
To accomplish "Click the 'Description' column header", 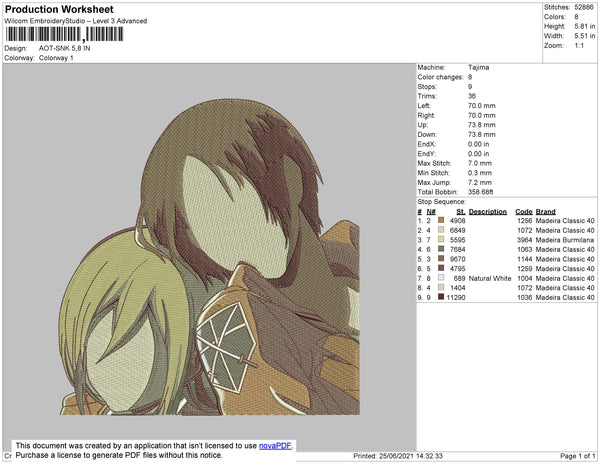I will pos(488,212).
